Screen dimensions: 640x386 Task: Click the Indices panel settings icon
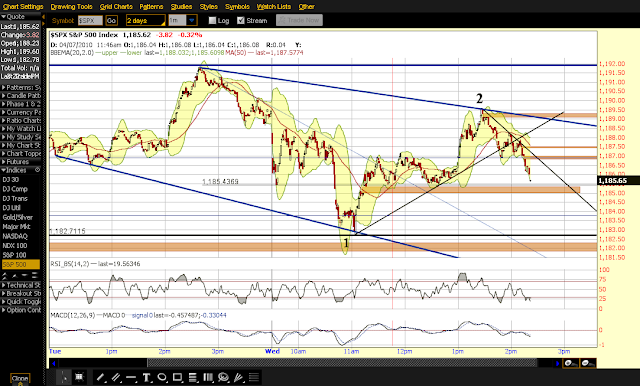(x=37, y=170)
